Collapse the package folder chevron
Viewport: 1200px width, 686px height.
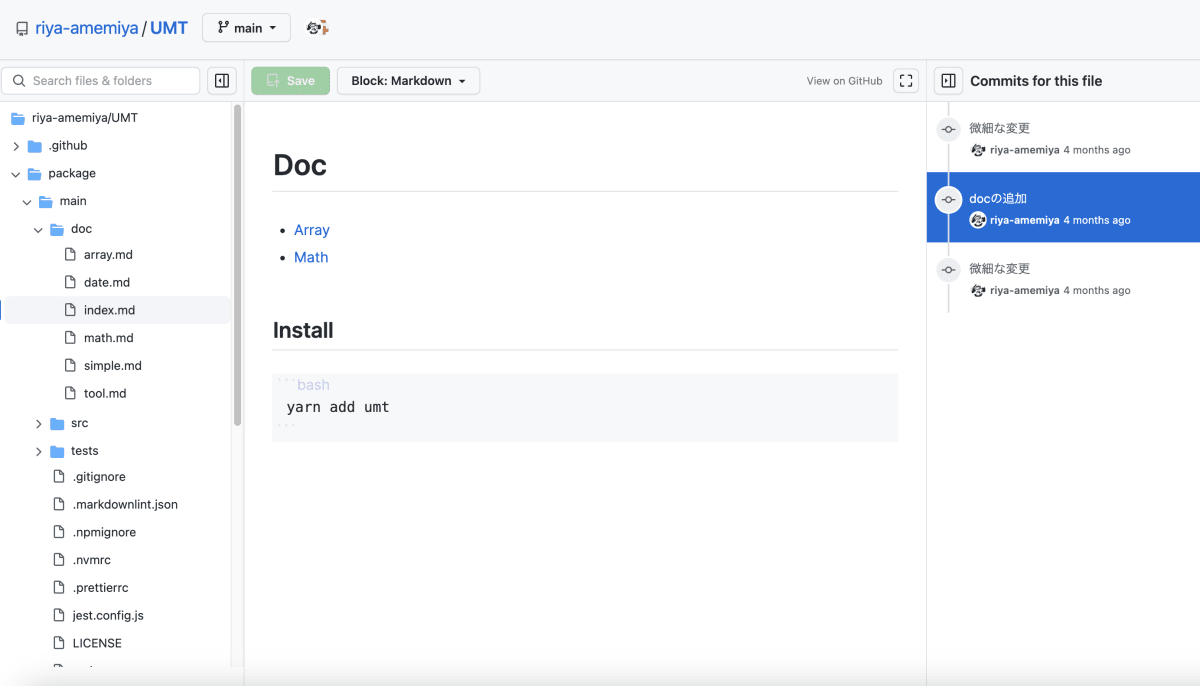tap(16, 174)
